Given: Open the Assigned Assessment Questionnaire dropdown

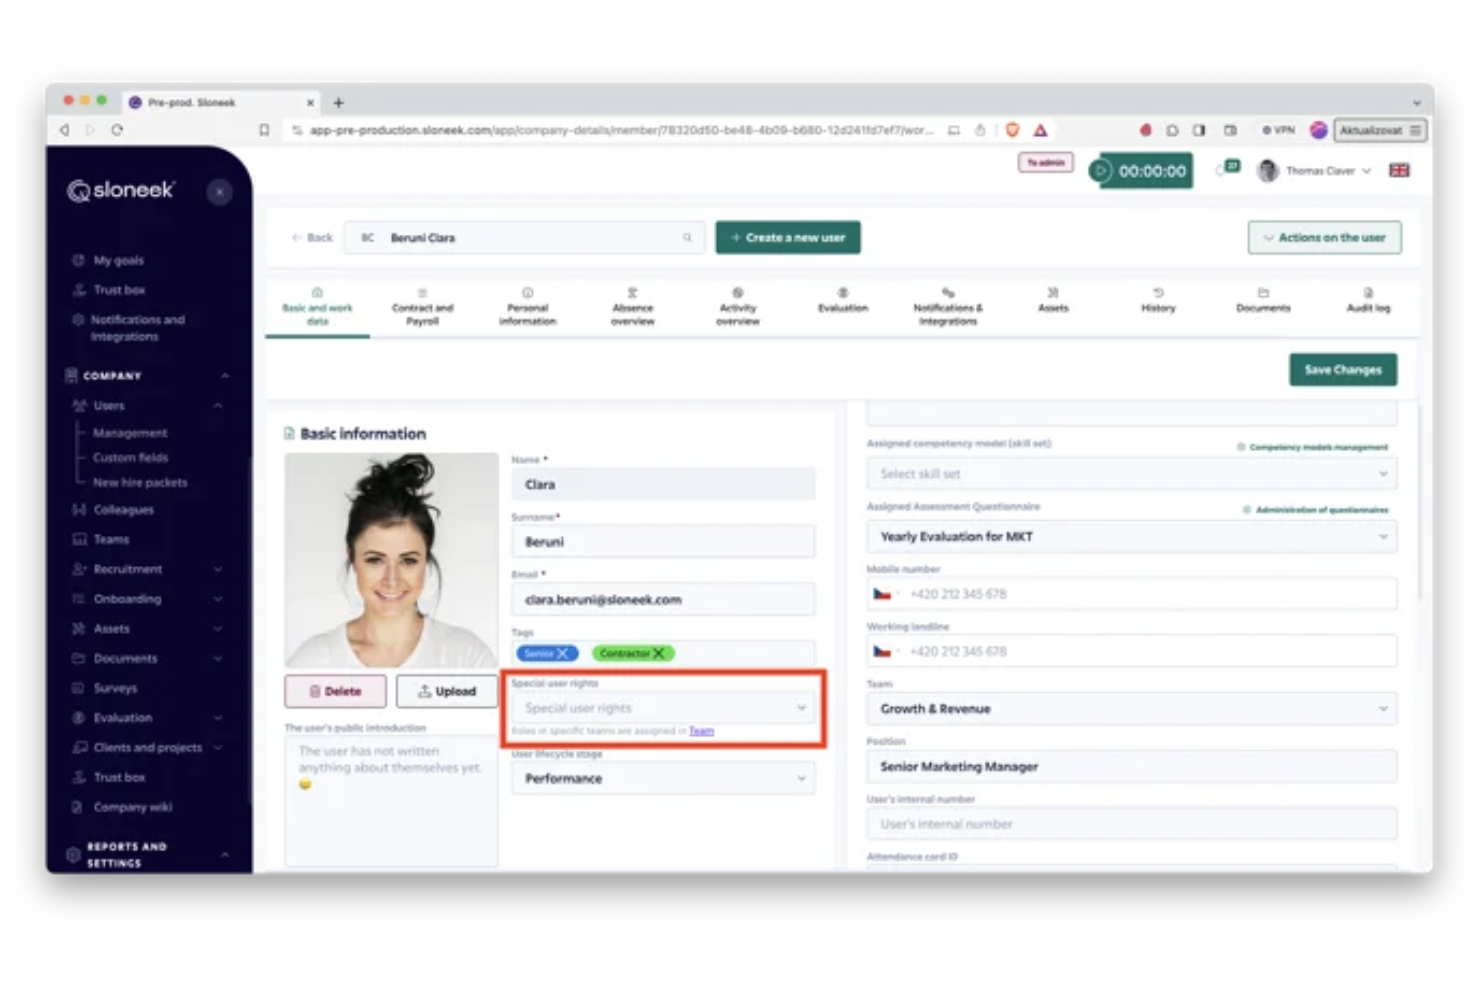Looking at the screenshot, I should pyautogui.click(x=1131, y=537).
